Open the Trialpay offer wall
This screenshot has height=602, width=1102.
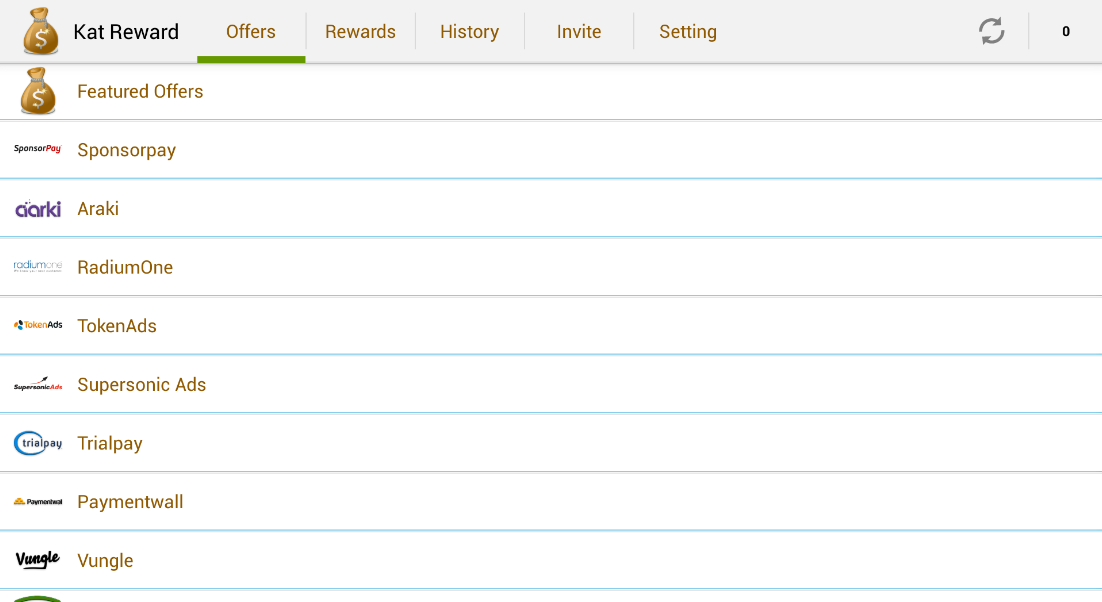[x=551, y=443]
